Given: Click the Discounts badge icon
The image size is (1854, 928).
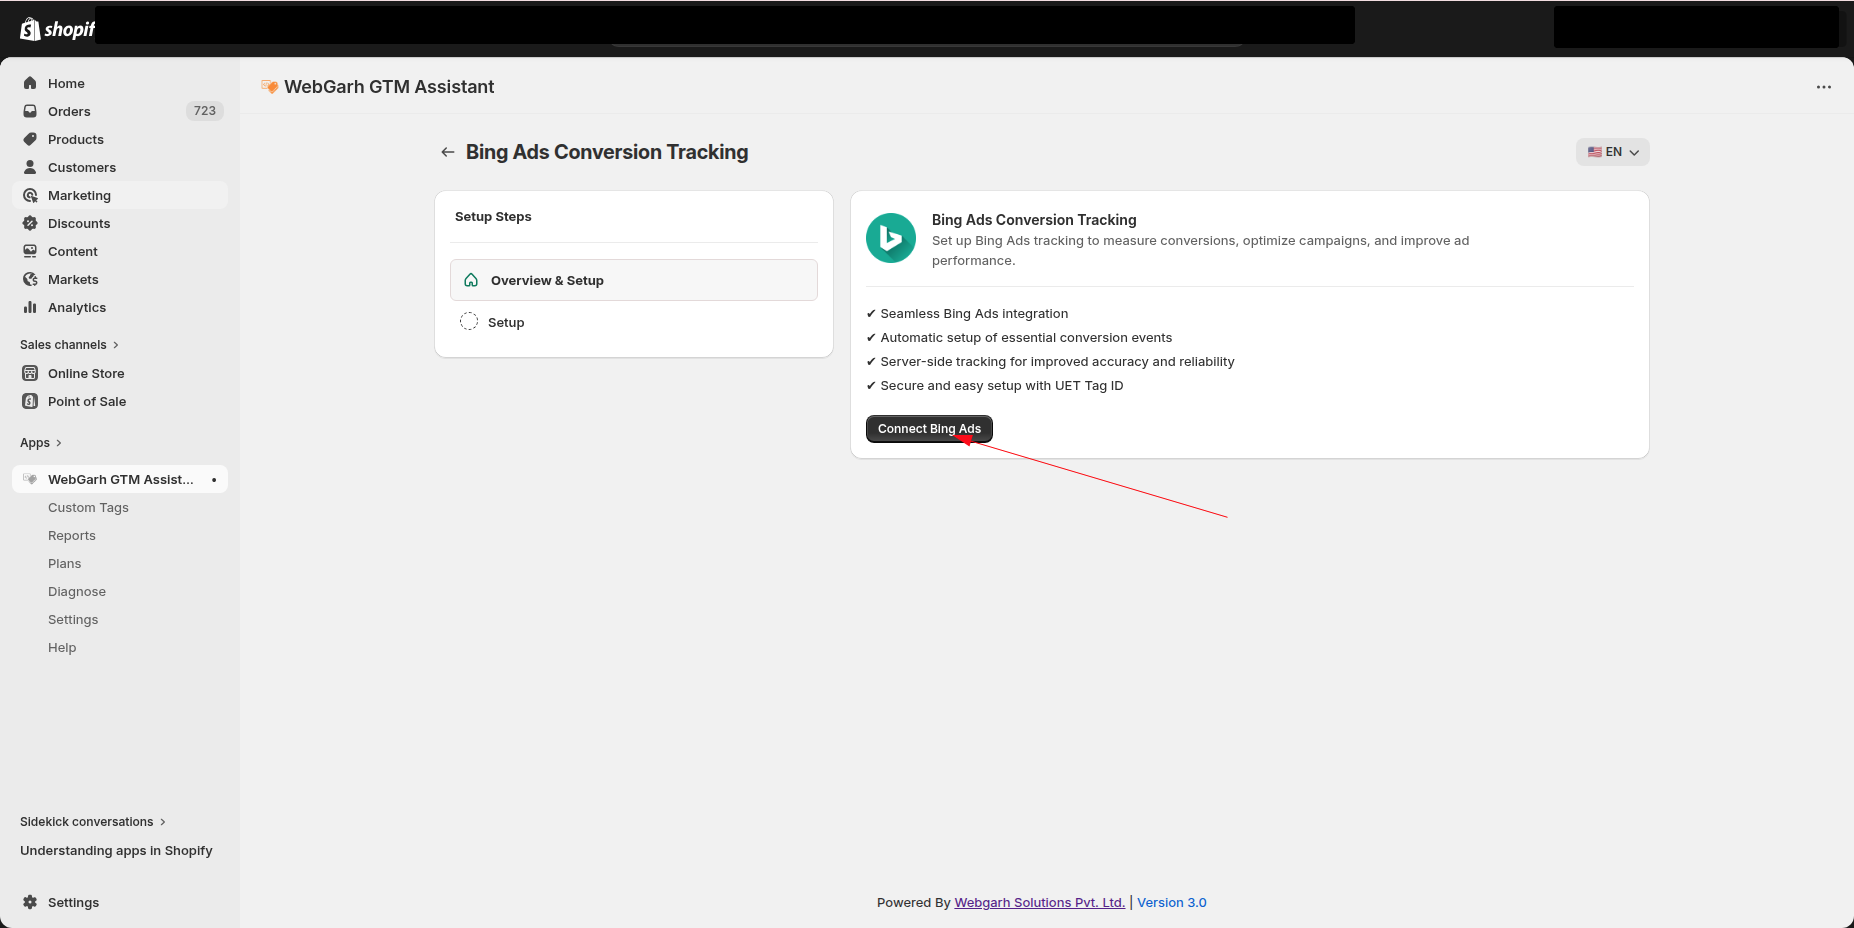Looking at the screenshot, I should [x=30, y=223].
